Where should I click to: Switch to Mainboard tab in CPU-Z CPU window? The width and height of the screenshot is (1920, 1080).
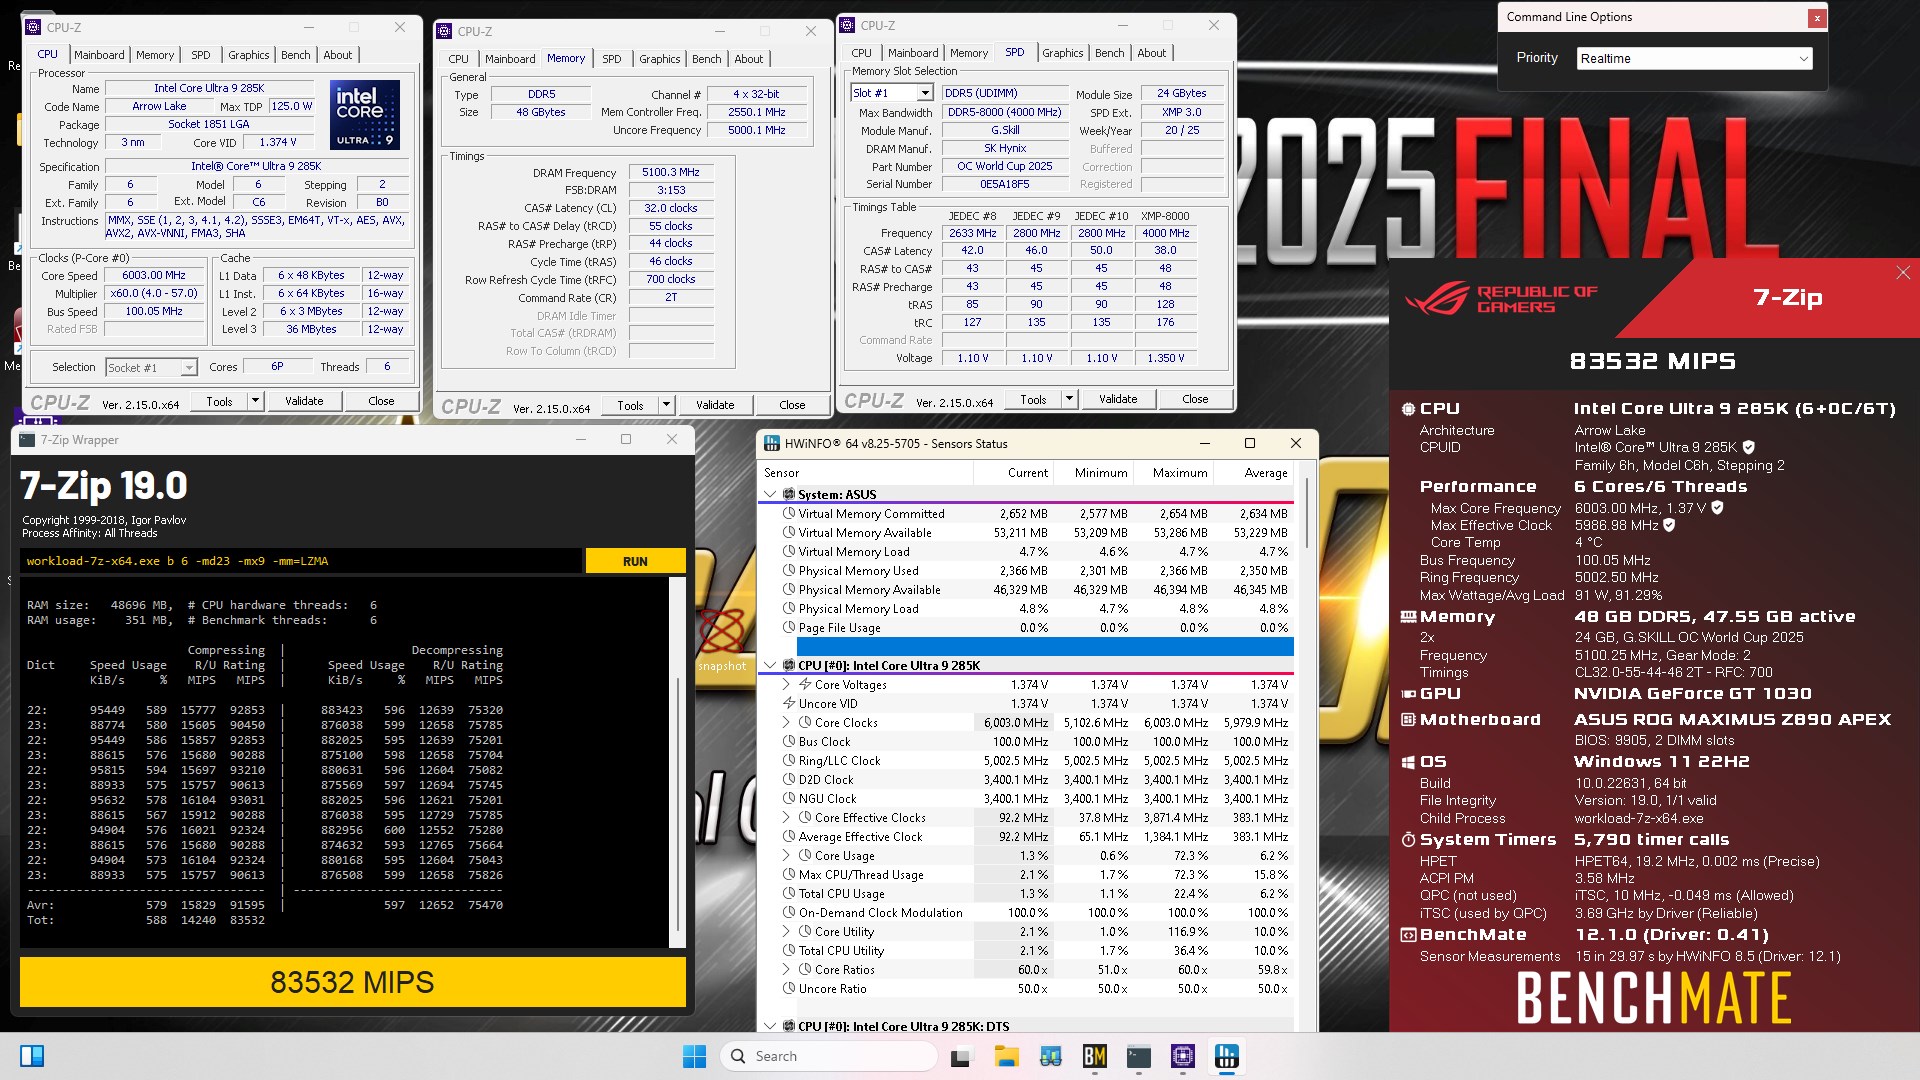(99, 55)
